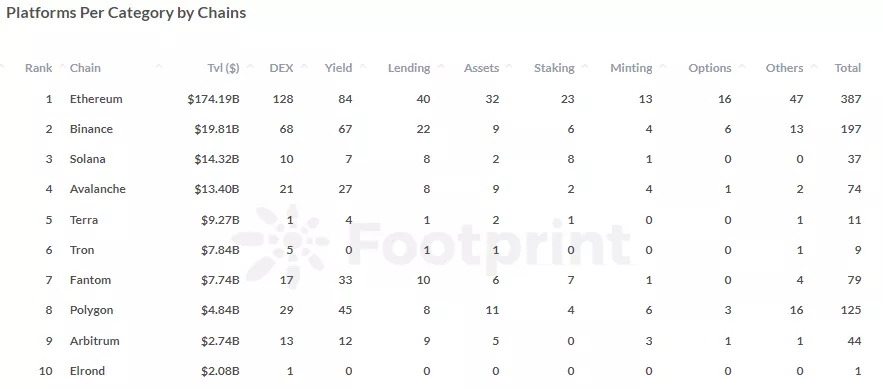
Task: Click the Platforms Per Category by Chains title
Action: [x=126, y=13]
